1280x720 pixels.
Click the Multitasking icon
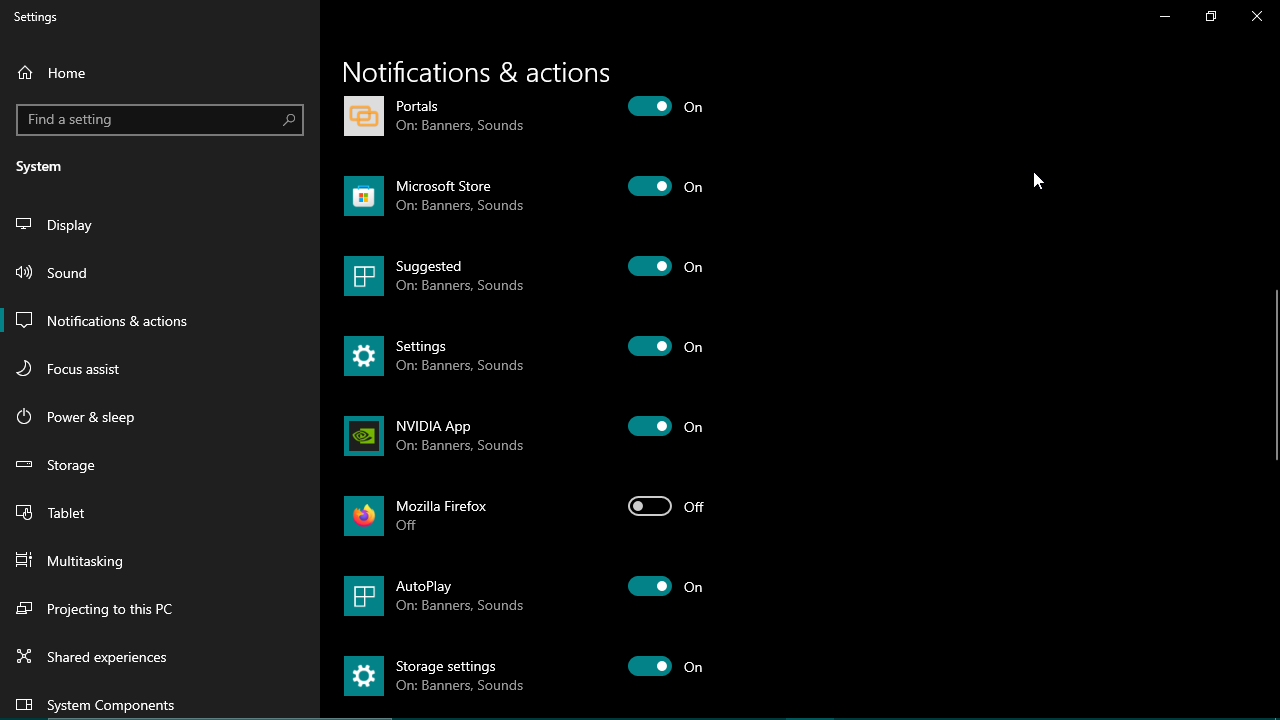25,561
